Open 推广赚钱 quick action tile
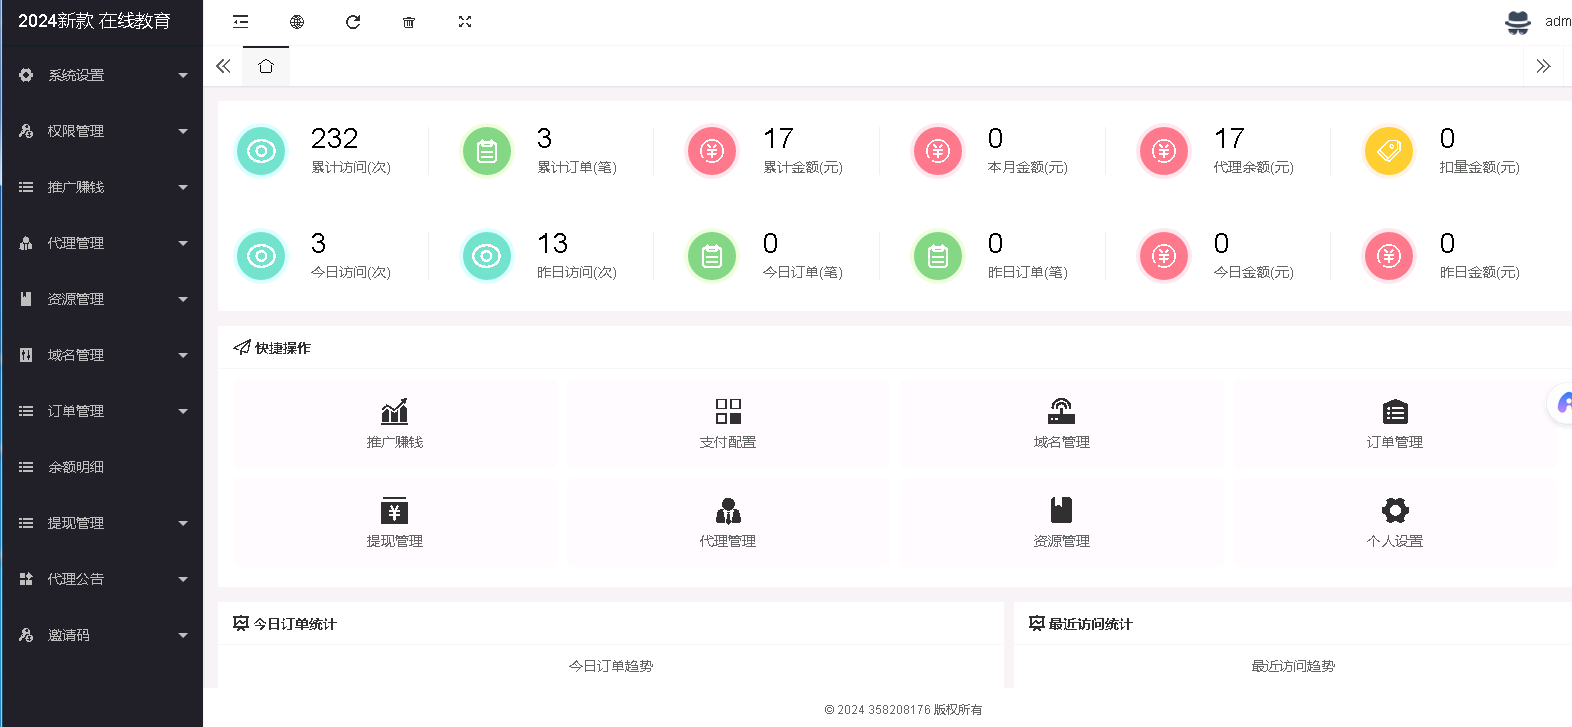The width and height of the screenshot is (1572, 727). coord(395,423)
